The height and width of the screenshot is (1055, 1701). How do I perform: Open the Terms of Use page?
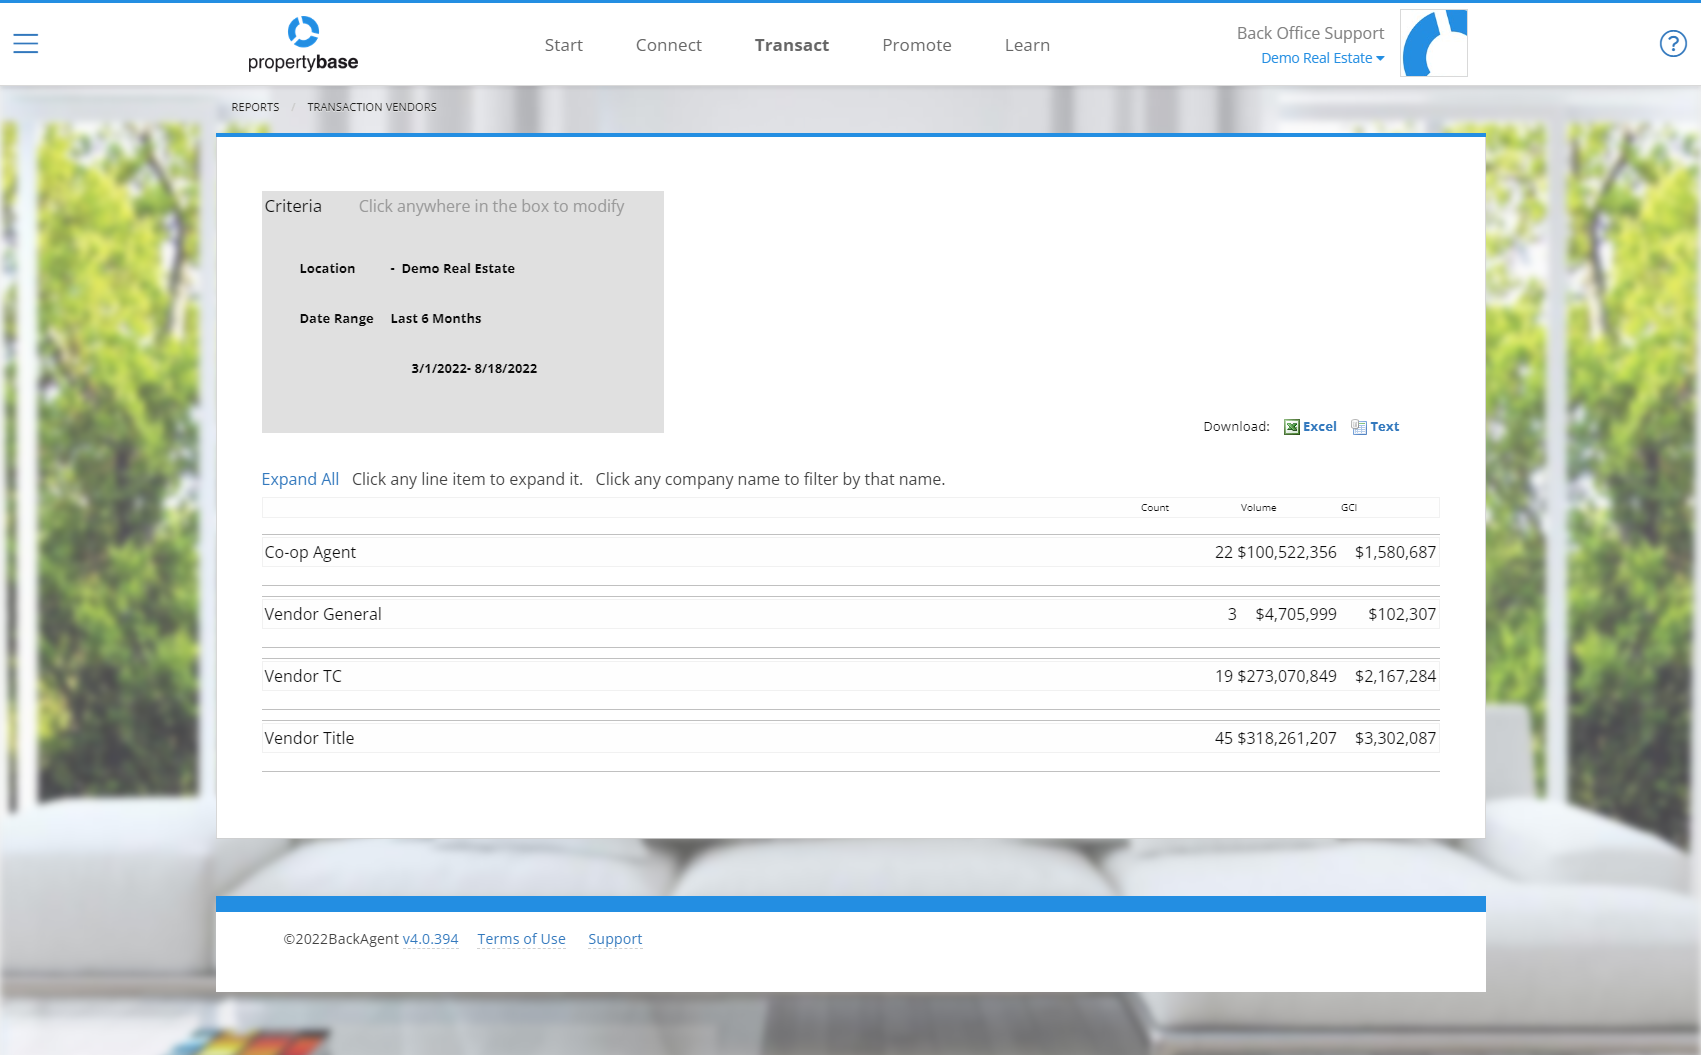[x=521, y=938]
